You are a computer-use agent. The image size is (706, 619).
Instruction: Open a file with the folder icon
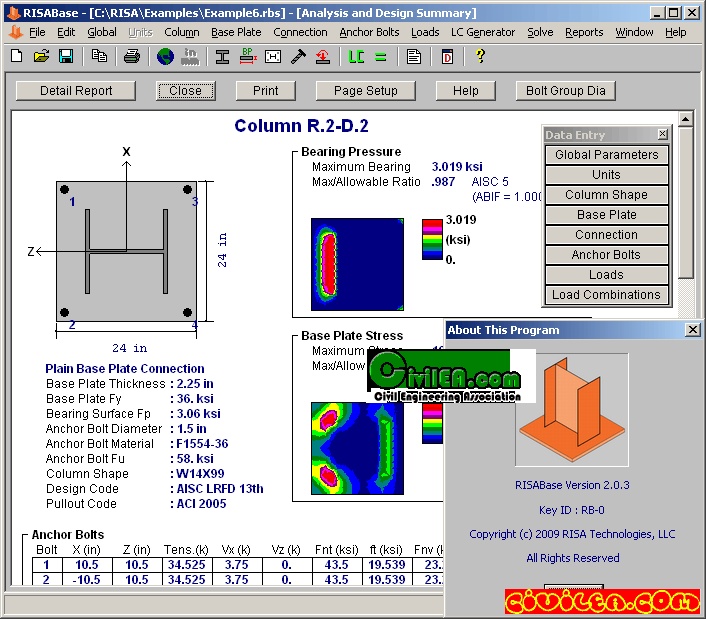[x=42, y=56]
